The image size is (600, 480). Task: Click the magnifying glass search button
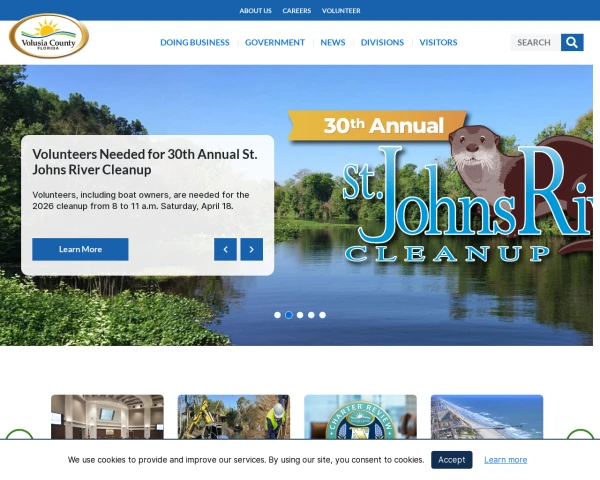tap(572, 42)
